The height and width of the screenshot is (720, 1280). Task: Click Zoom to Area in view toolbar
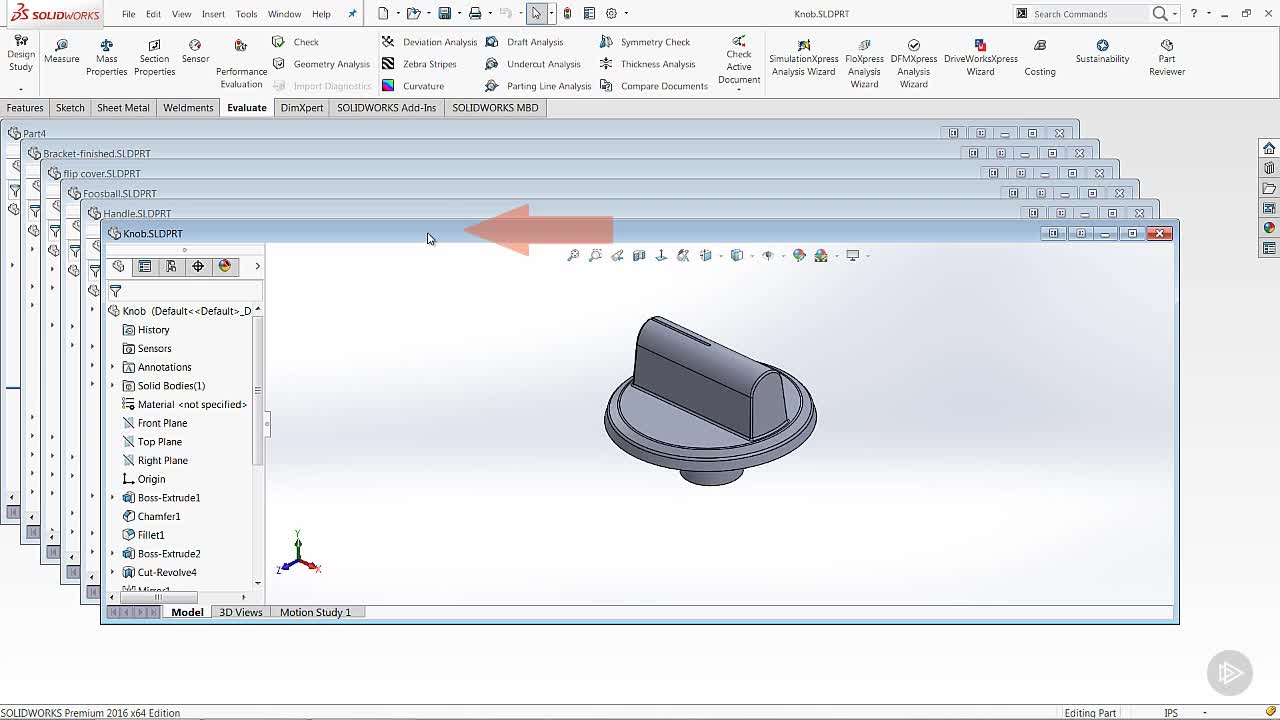click(595, 256)
